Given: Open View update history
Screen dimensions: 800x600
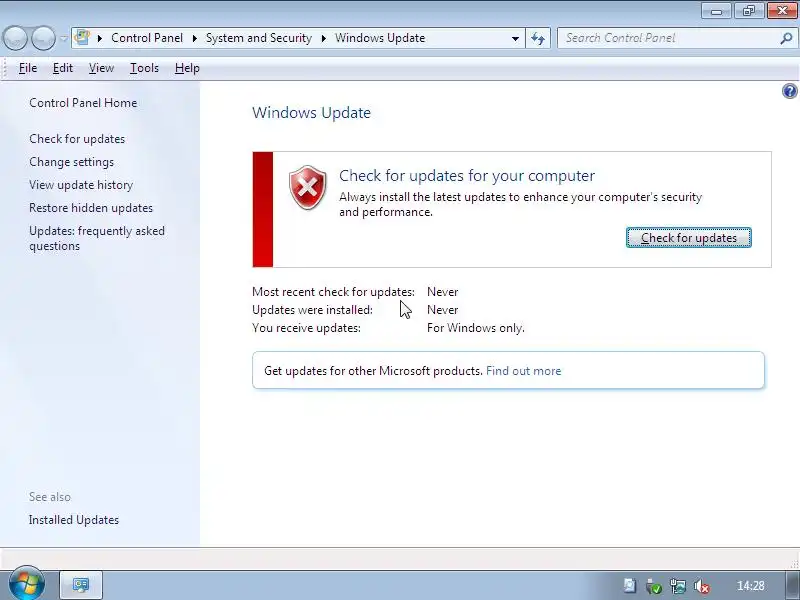Looking at the screenshot, I should 81,185.
